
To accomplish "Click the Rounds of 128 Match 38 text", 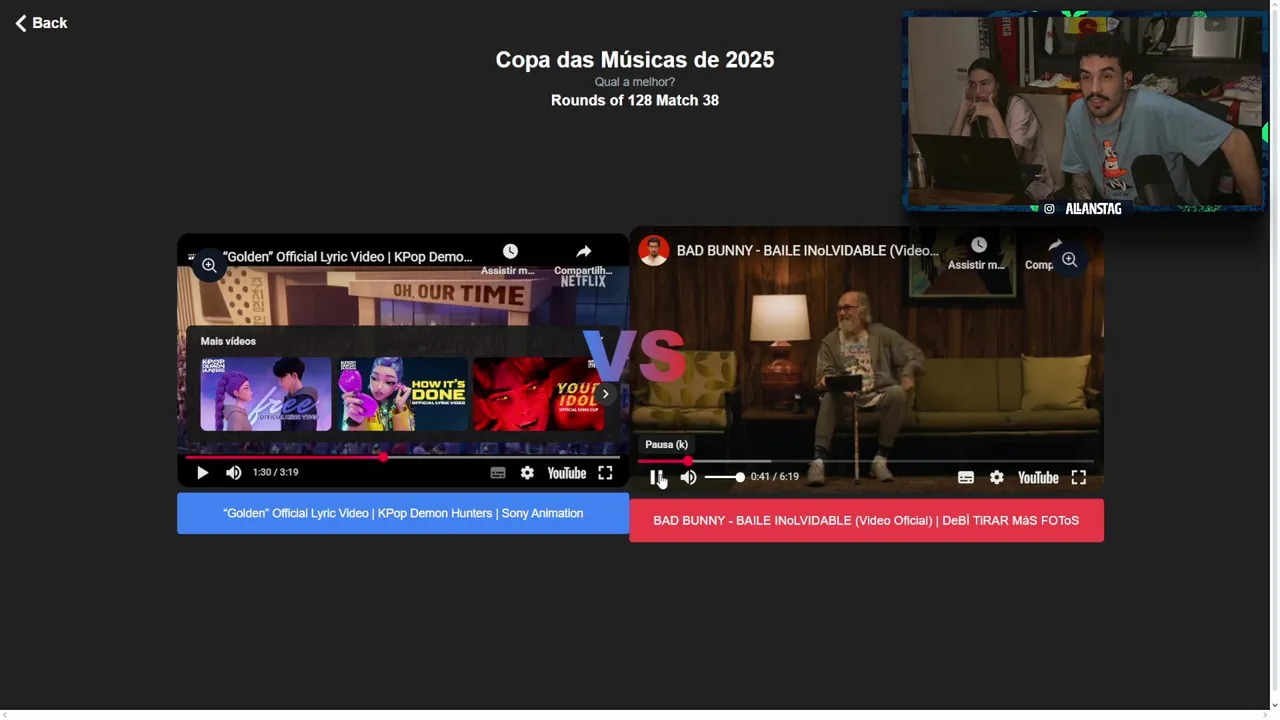I will pos(635,100).
